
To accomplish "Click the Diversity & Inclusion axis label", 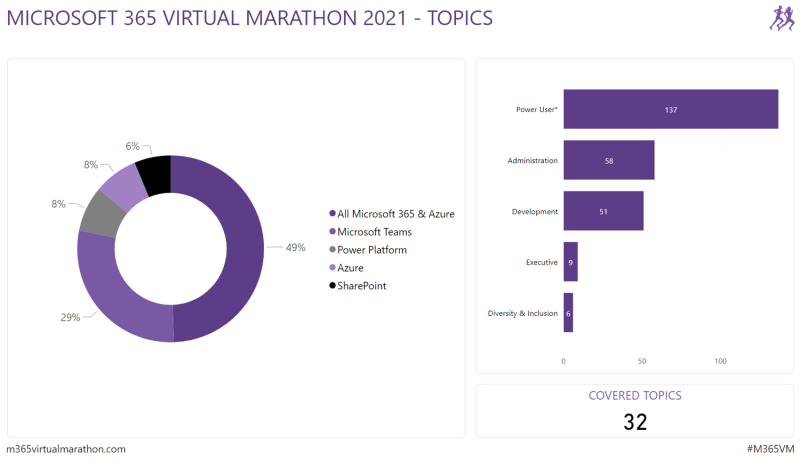I will coord(522,313).
